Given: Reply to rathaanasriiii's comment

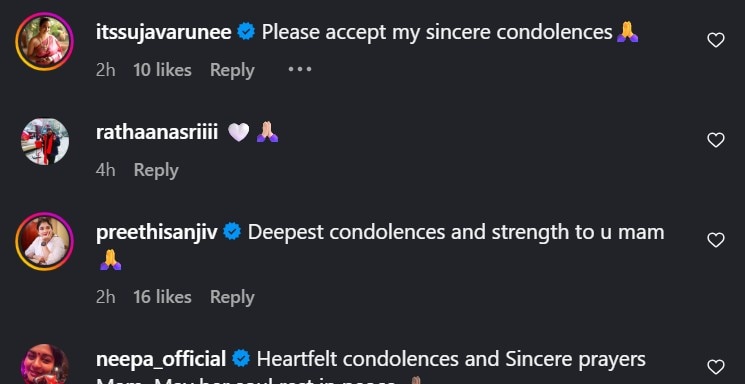Looking at the screenshot, I should (156, 170).
